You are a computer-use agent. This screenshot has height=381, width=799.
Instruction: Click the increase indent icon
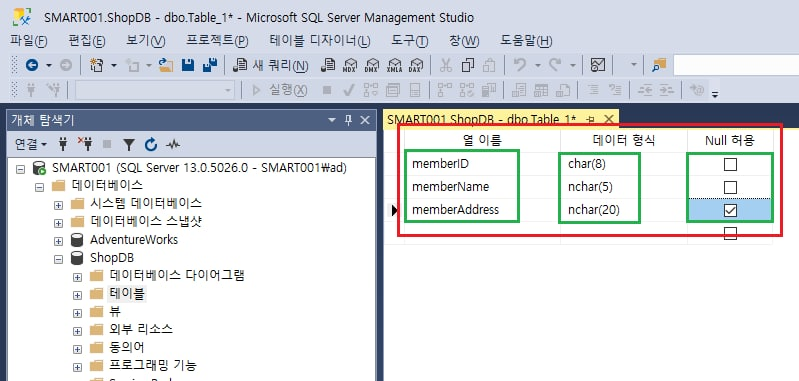click(667, 91)
